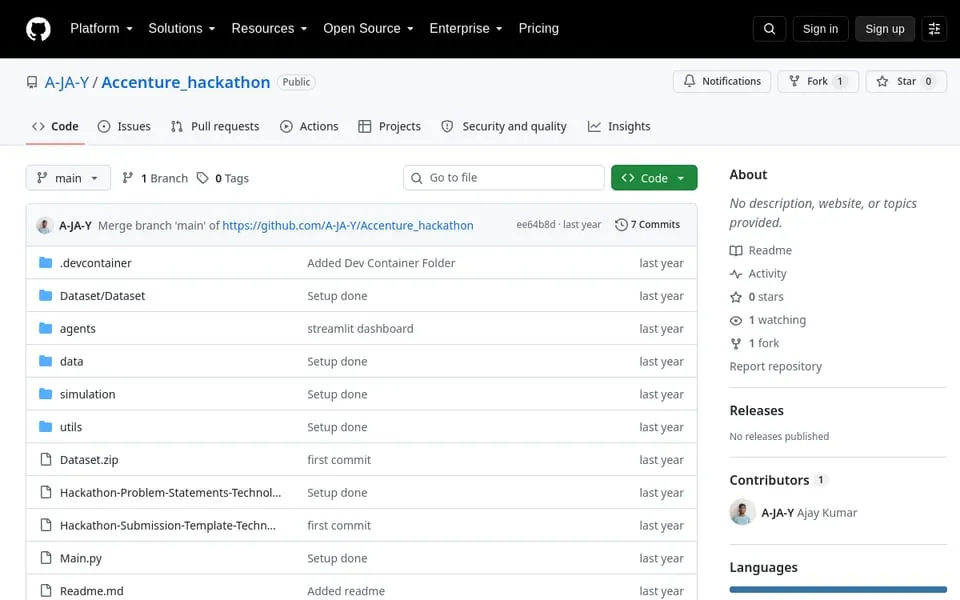Fork the repository
This screenshot has height=600, width=960.
[x=818, y=81]
